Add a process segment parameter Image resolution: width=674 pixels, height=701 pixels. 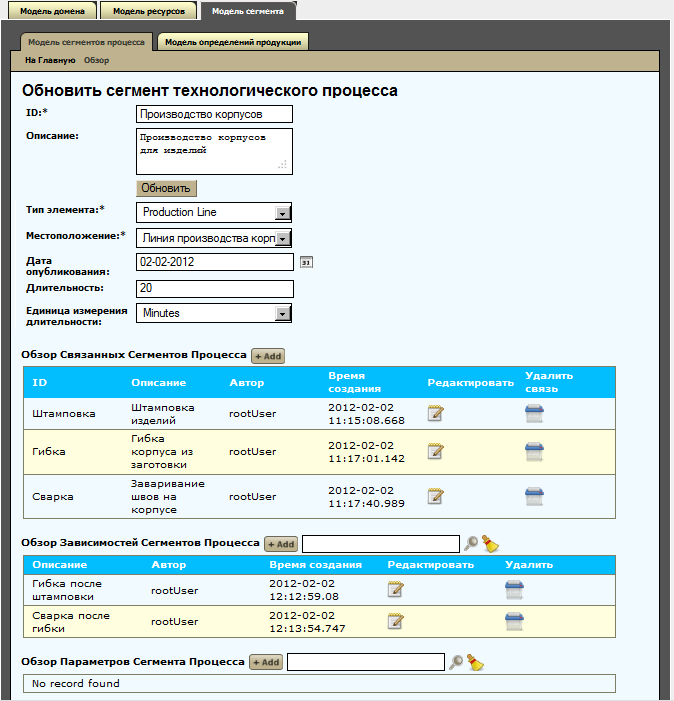(x=266, y=662)
